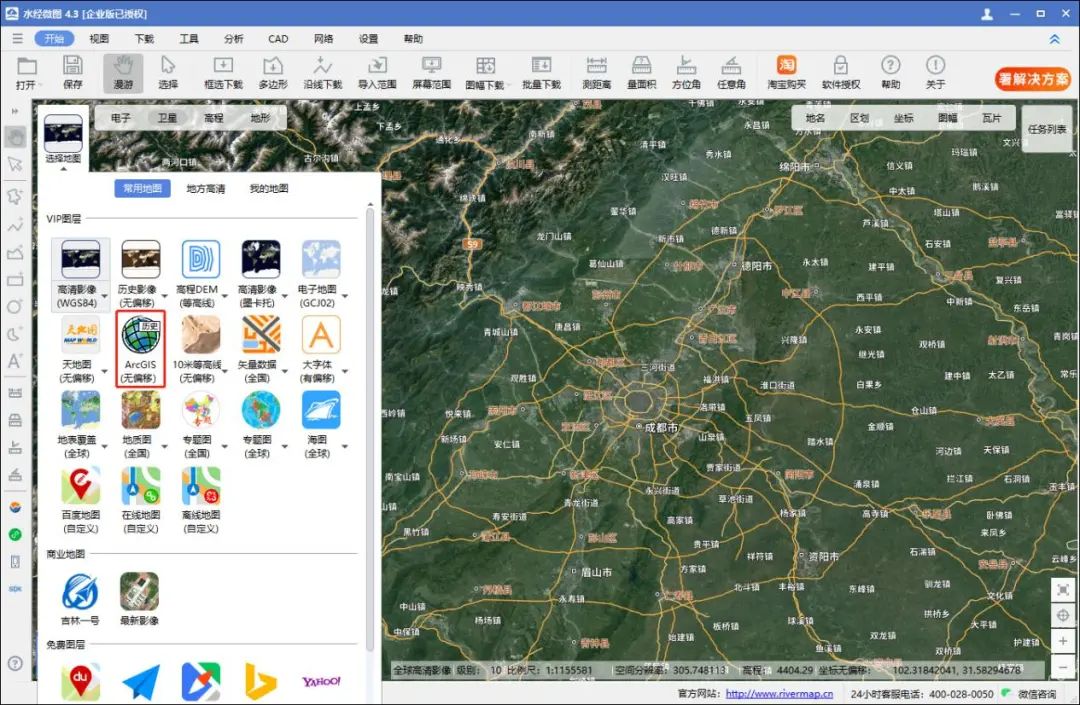Switch to 我的地图 tab
The height and width of the screenshot is (705, 1080).
pos(269,188)
